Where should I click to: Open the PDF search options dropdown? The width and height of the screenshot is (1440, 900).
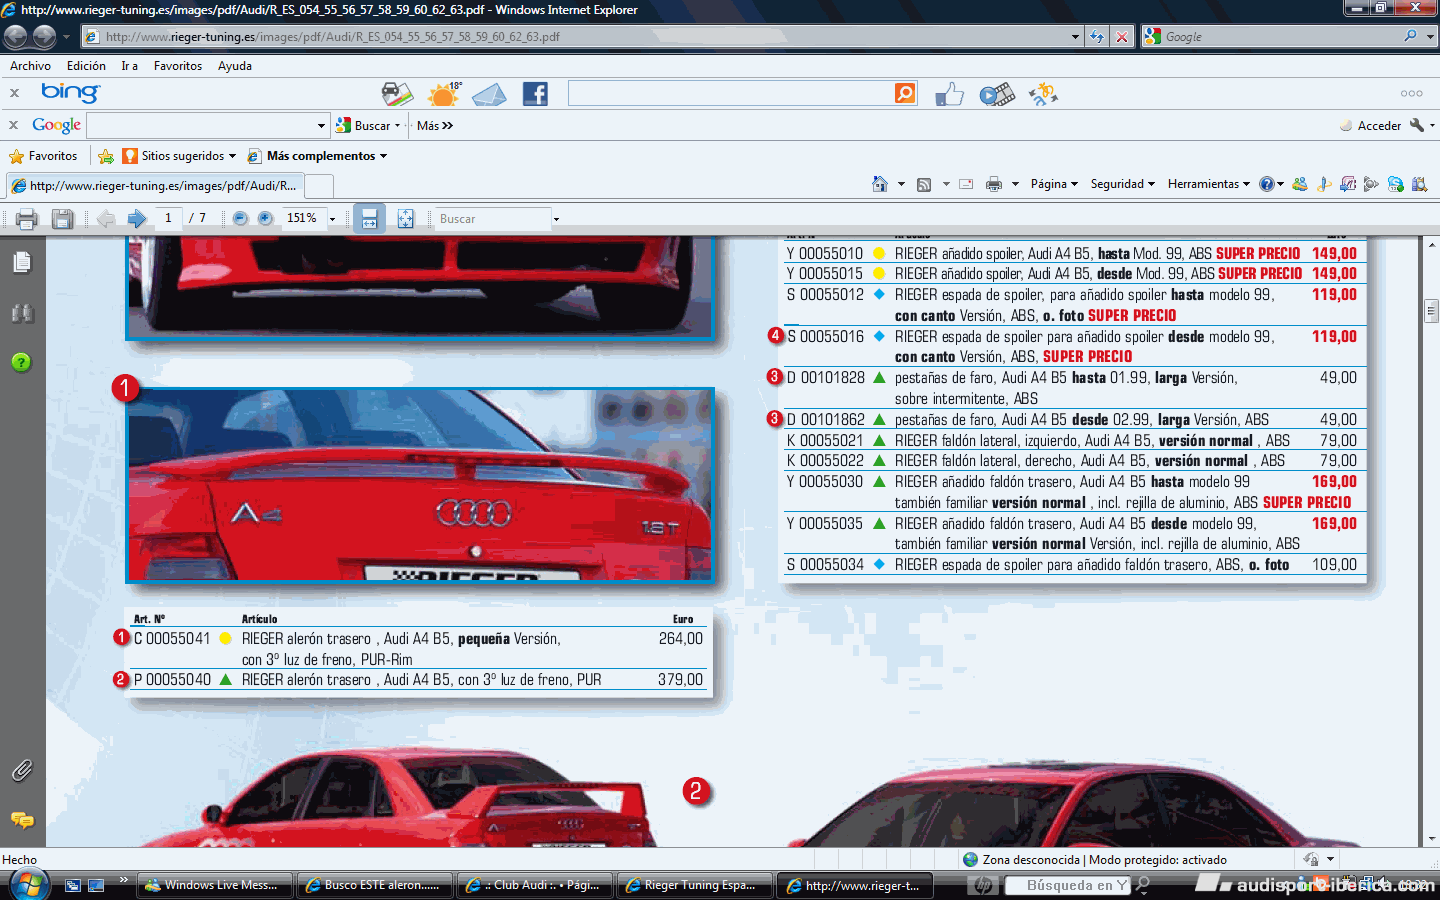(556, 219)
